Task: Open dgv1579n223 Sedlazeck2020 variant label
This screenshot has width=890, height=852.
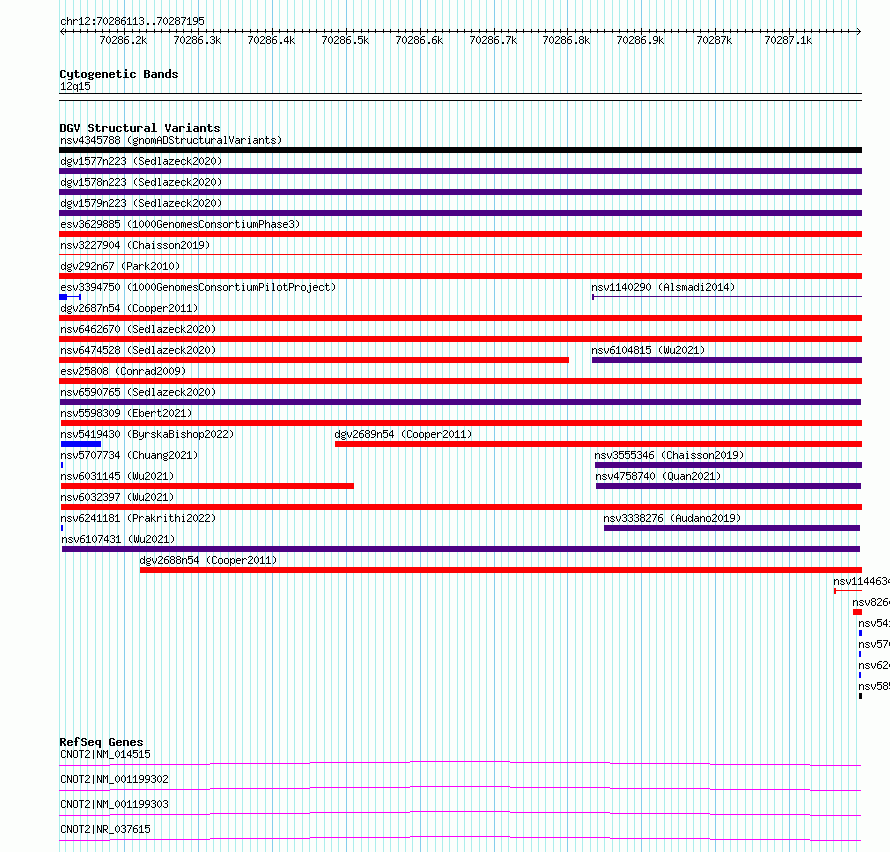Action: coord(141,203)
